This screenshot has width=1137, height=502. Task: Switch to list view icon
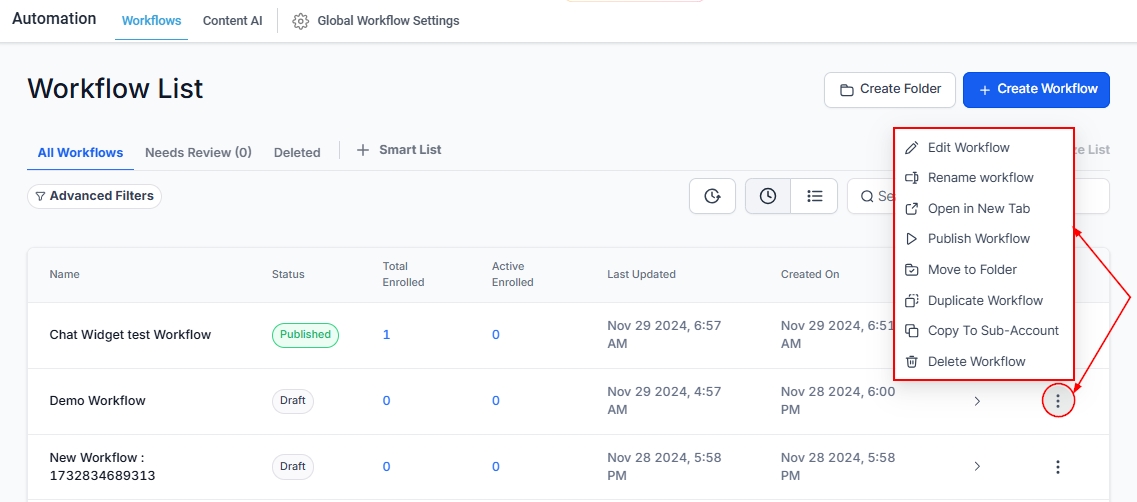[x=814, y=196]
